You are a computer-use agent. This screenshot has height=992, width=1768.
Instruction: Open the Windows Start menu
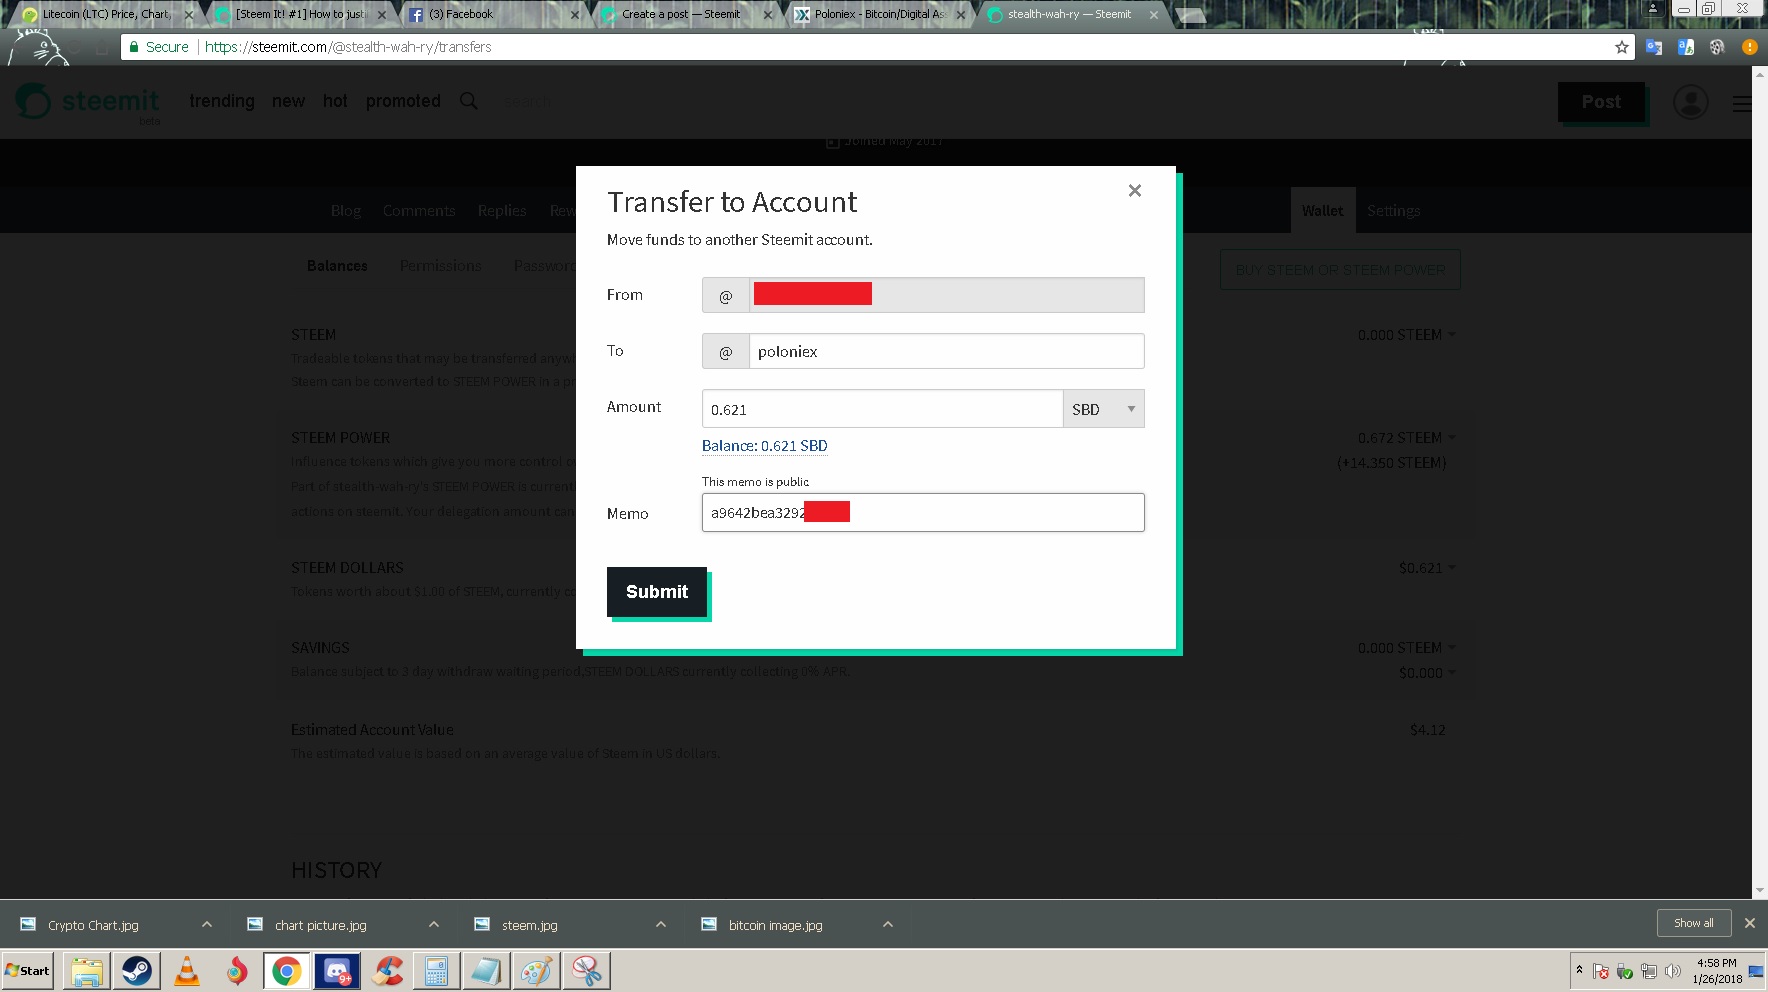click(27, 970)
